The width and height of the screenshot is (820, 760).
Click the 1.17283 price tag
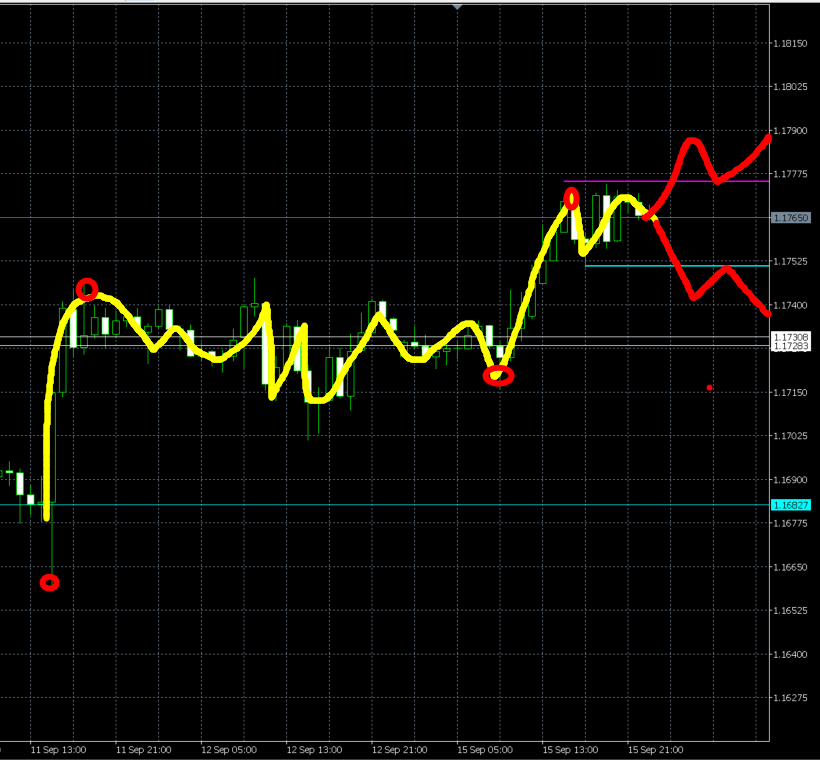(x=791, y=346)
